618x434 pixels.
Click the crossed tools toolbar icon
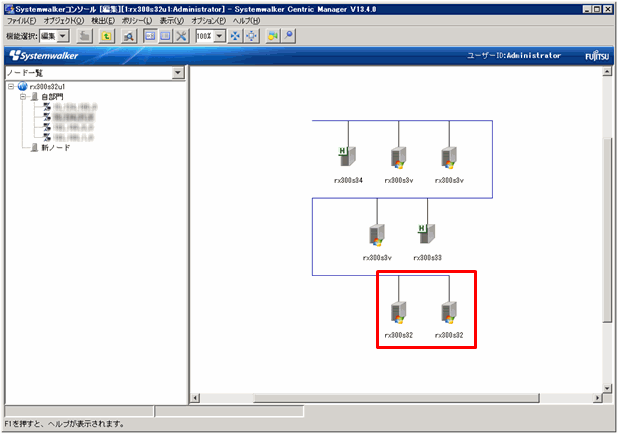coord(182,36)
